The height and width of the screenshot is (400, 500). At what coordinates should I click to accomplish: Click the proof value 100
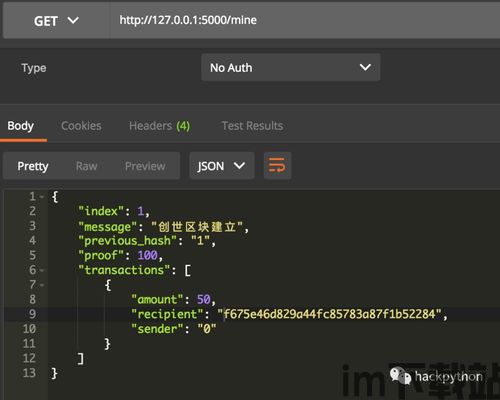point(147,256)
